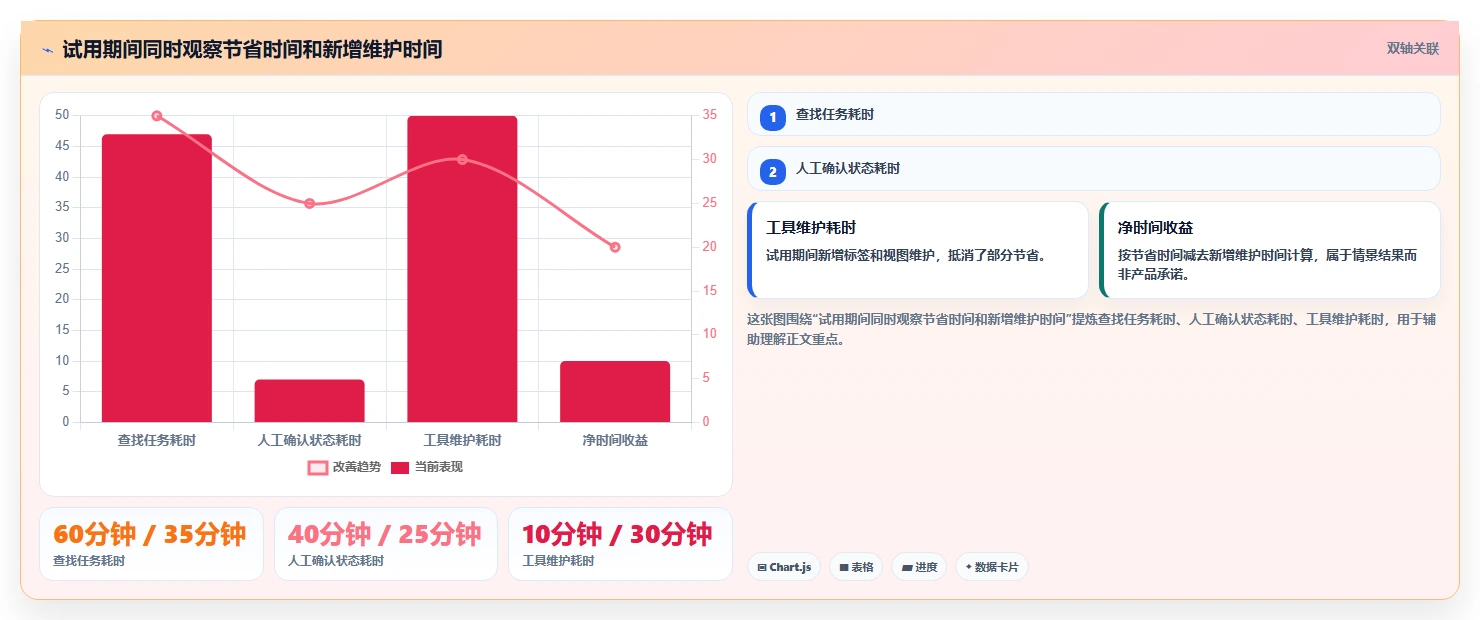Click the 净时间收益 bar in chart
1480x620 pixels.
click(615, 391)
